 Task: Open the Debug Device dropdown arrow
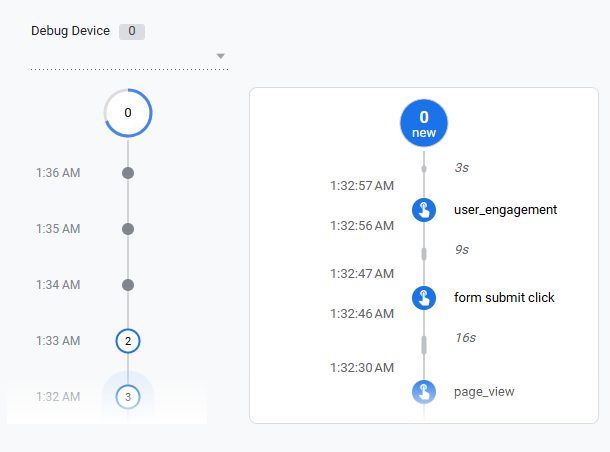(x=221, y=56)
